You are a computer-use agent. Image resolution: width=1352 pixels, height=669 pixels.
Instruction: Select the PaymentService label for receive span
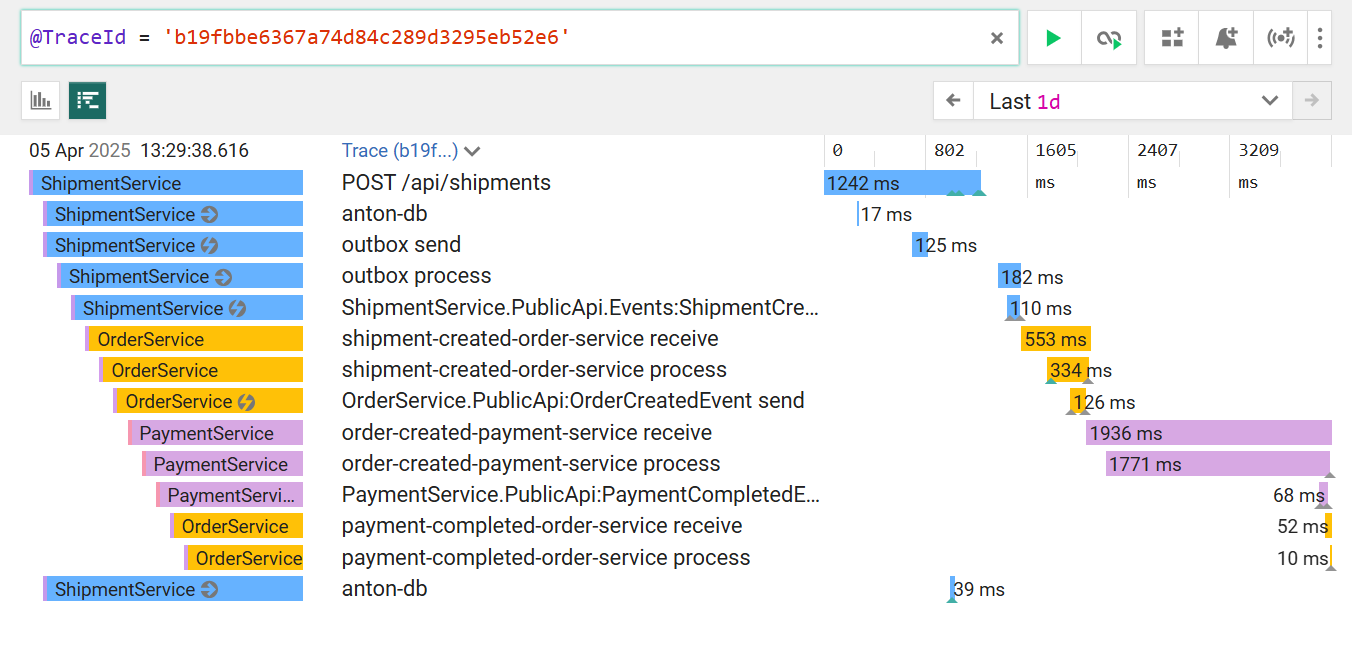pyautogui.click(x=215, y=433)
